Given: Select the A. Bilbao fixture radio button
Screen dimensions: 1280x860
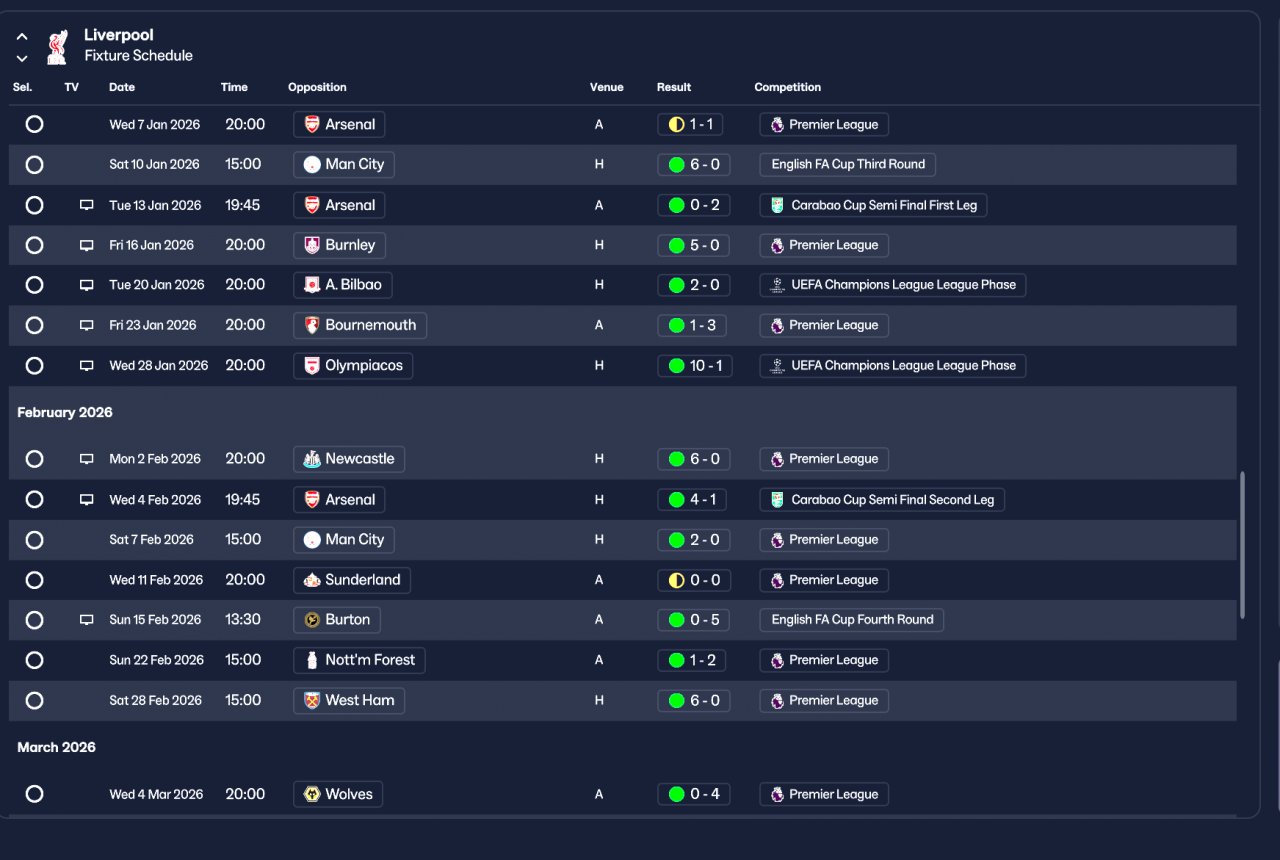Looking at the screenshot, I should (x=34, y=285).
